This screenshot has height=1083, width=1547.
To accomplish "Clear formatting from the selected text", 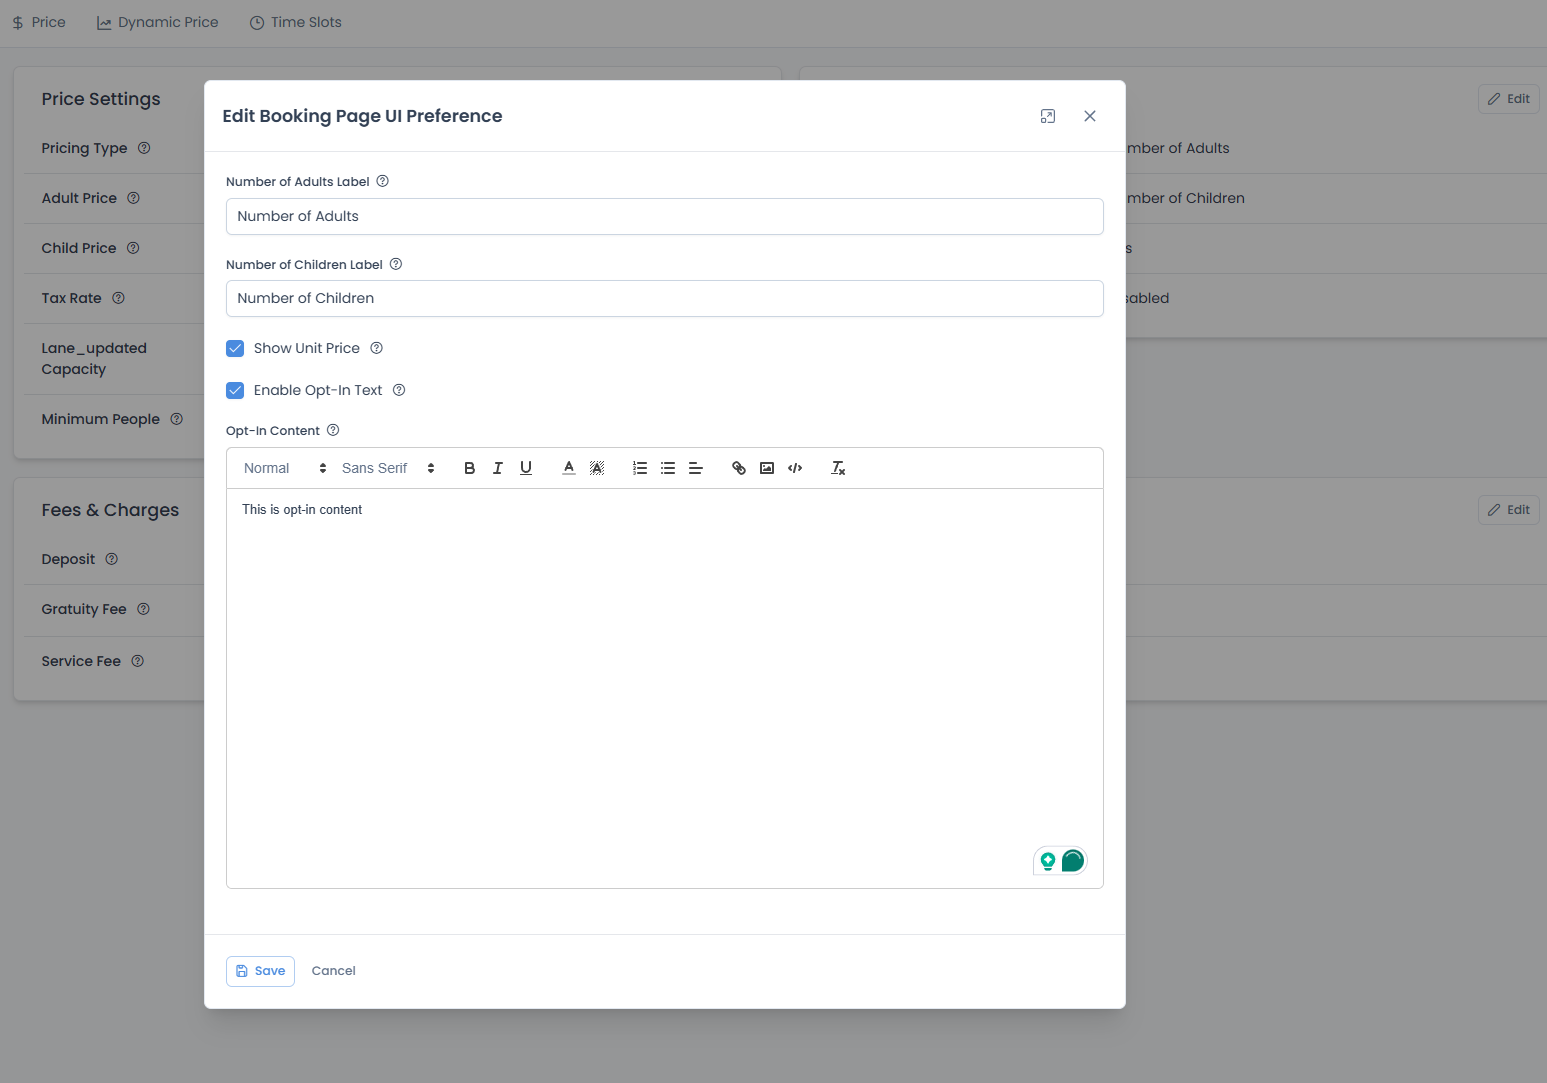I will [838, 468].
